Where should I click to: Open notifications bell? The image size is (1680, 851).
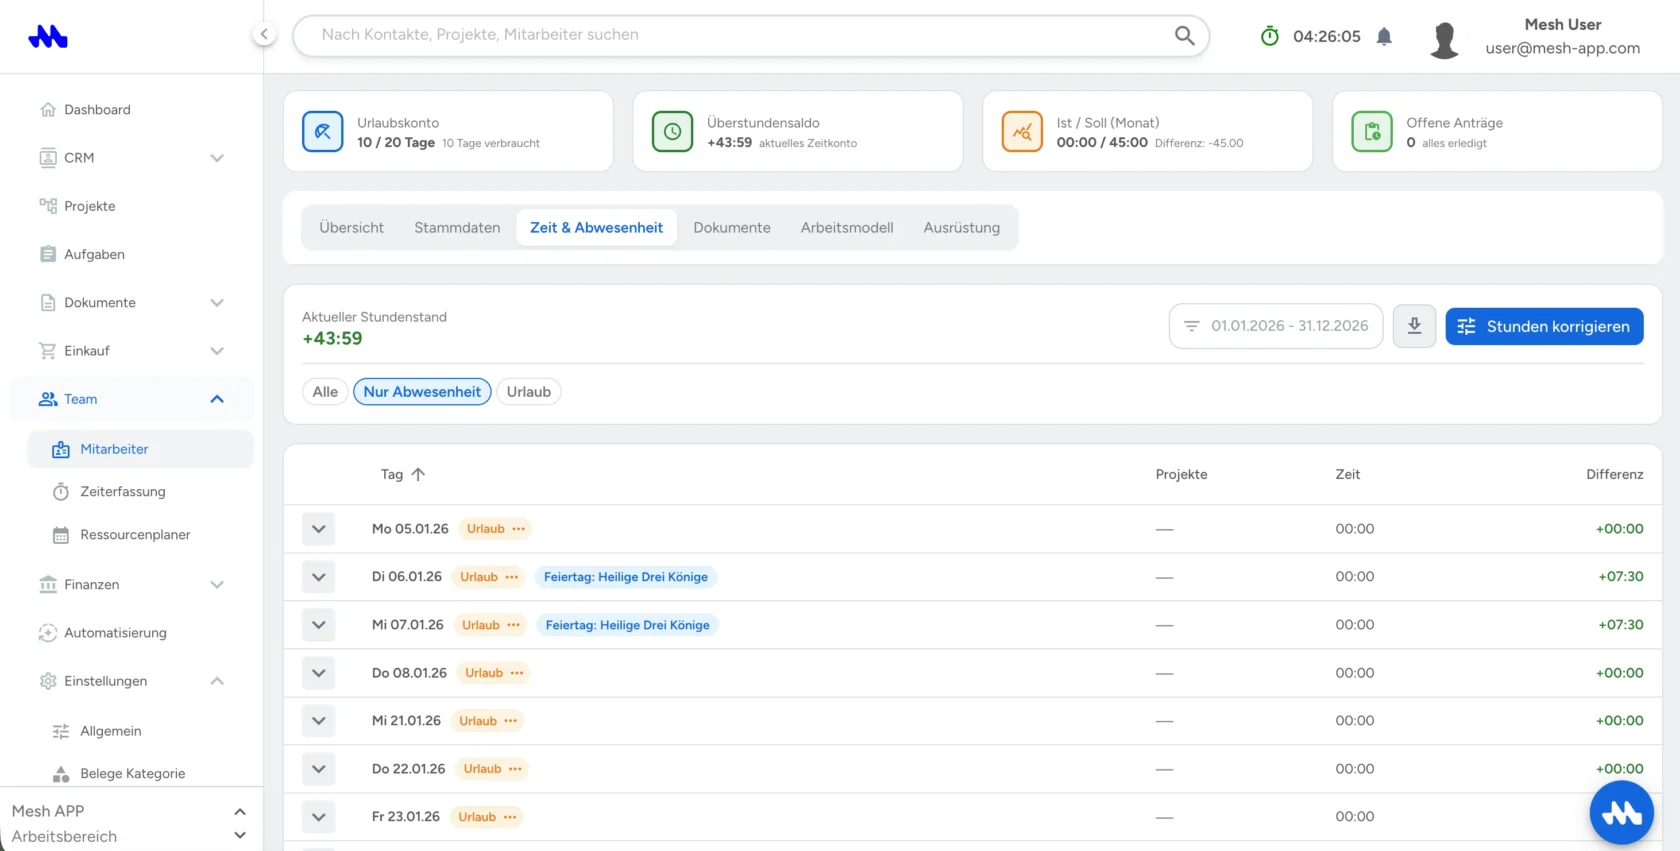(1384, 37)
